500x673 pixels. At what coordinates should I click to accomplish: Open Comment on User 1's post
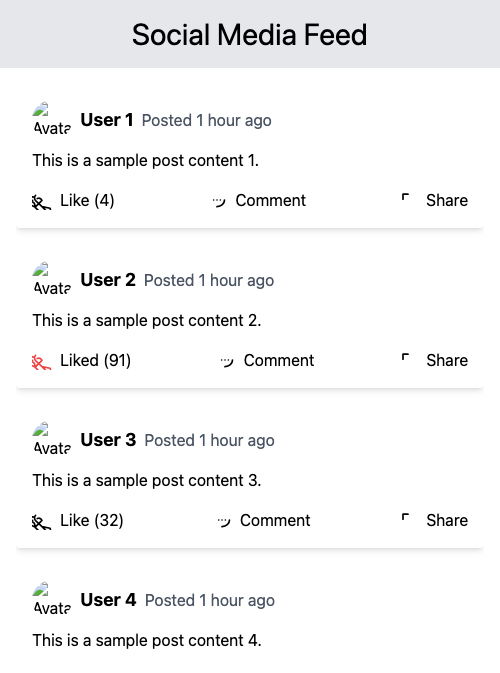click(x=258, y=200)
